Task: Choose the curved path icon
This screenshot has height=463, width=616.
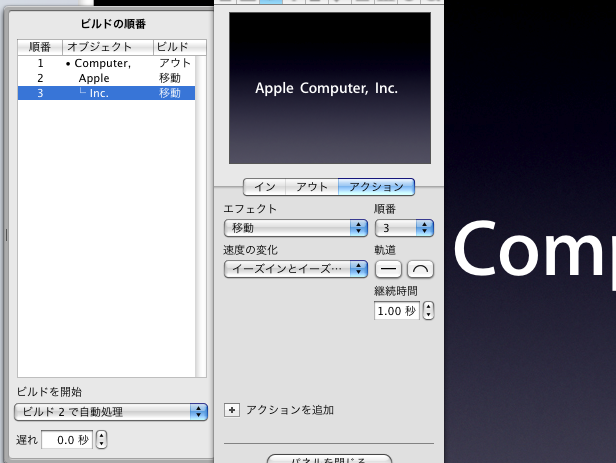Action: 420,269
